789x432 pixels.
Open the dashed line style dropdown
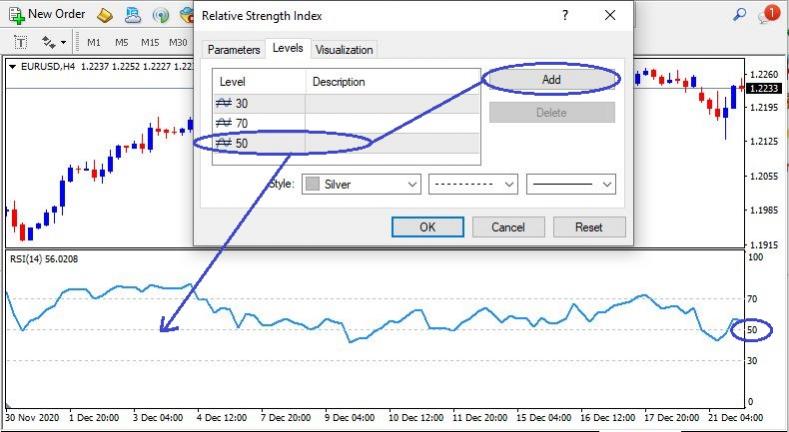[473, 184]
